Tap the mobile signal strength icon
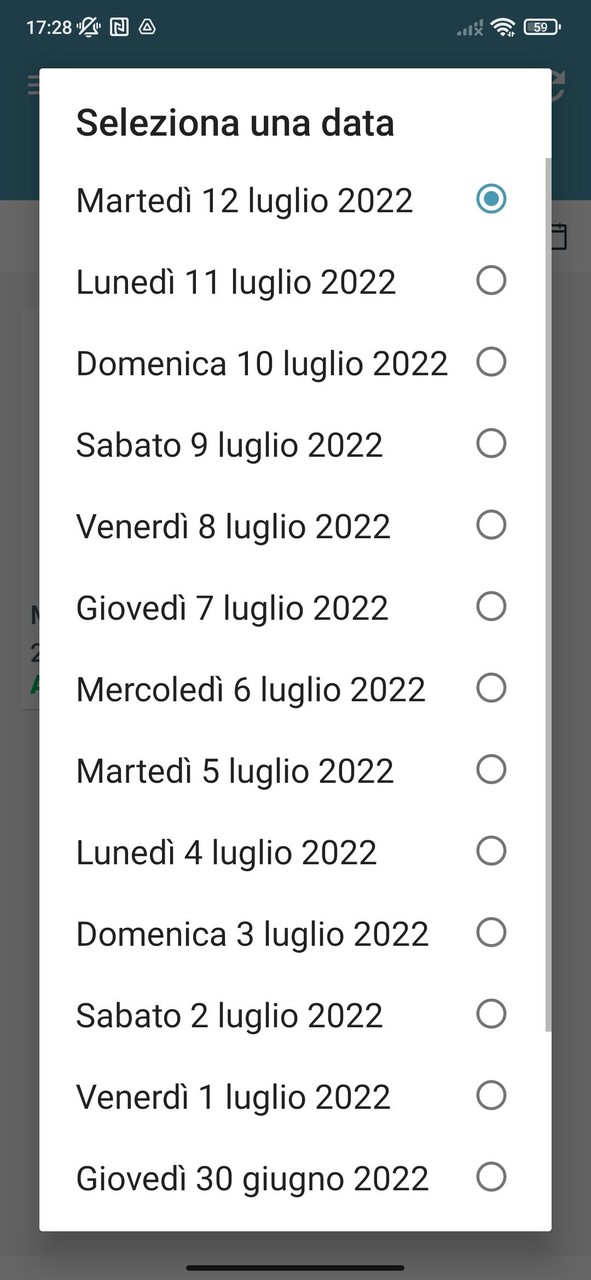This screenshot has width=591, height=1280. [x=468, y=27]
